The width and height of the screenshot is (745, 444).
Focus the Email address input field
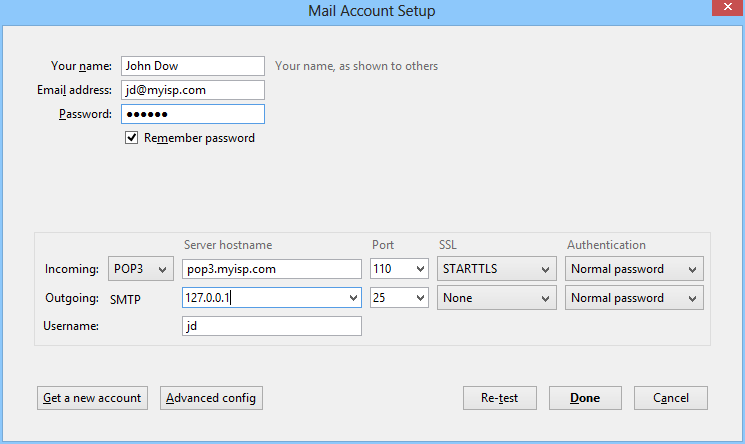click(192, 90)
